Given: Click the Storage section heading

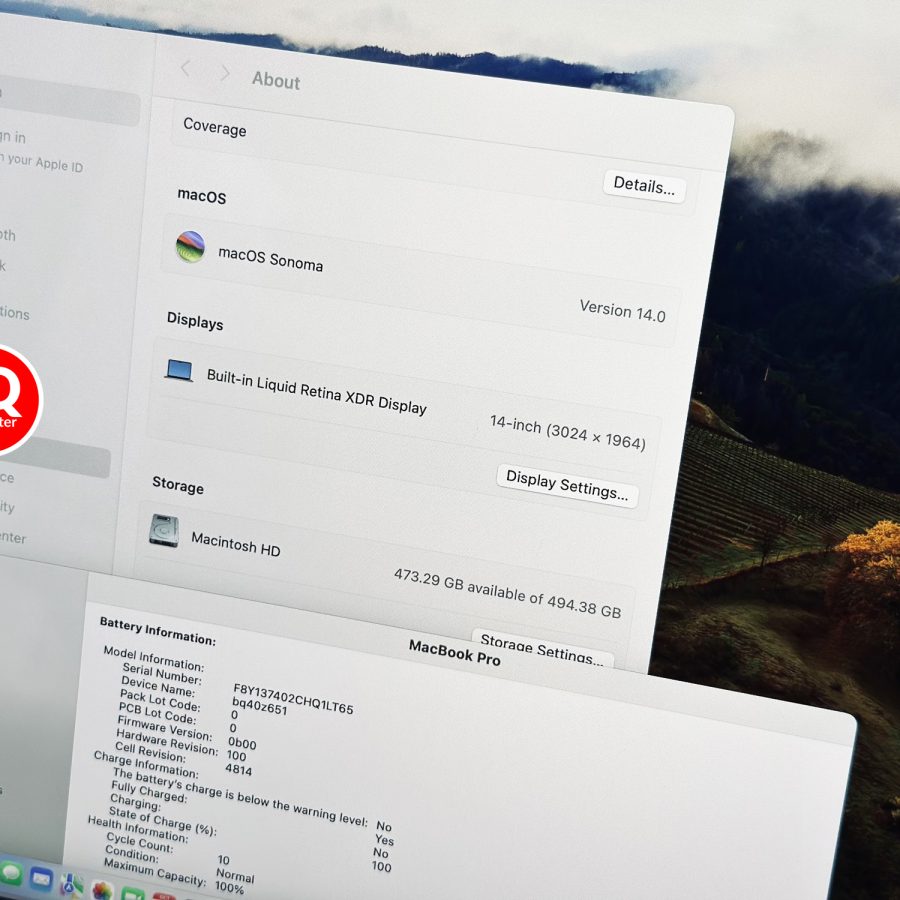Looking at the screenshot, I should pyautogui.click(x=178, y=485).
